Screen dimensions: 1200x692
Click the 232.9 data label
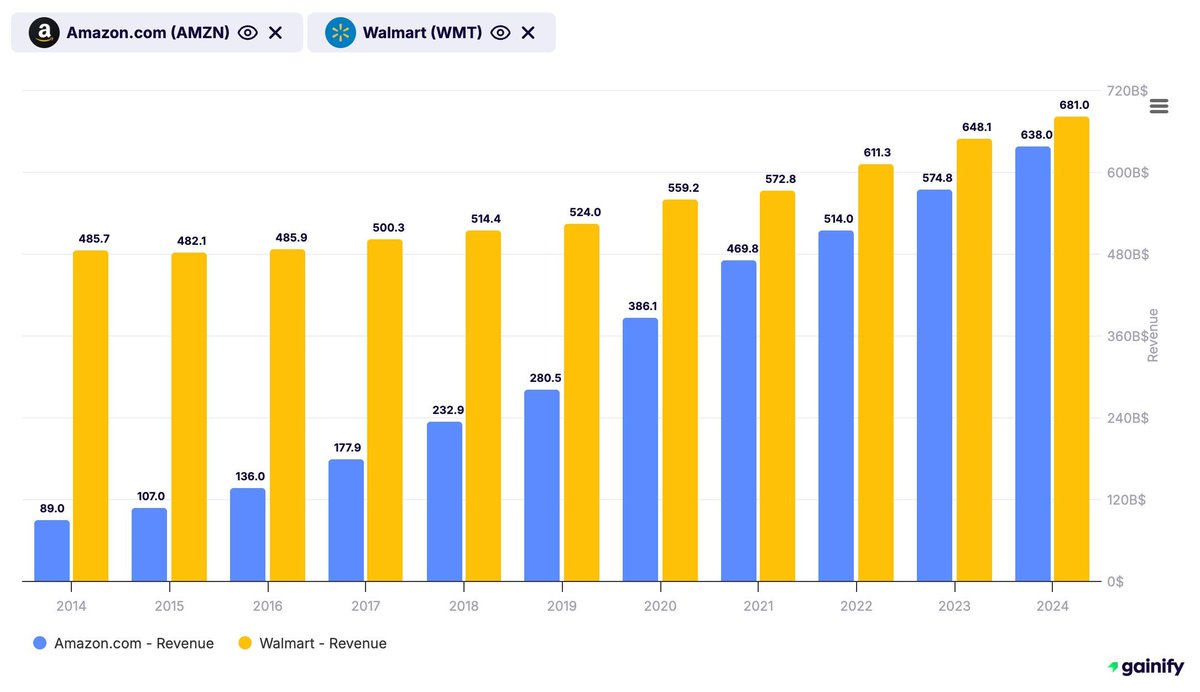click(446, 410)
